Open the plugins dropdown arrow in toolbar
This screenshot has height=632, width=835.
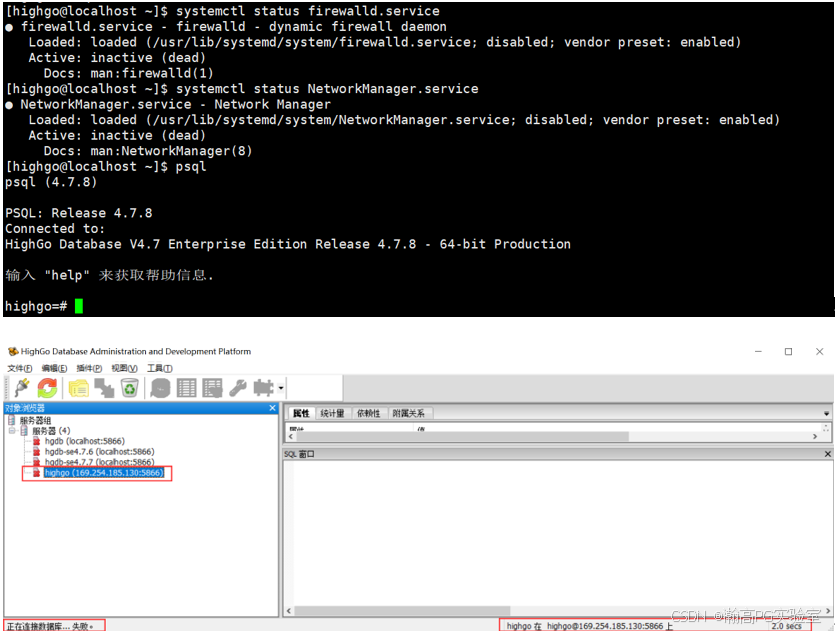[x=281, y=388]
